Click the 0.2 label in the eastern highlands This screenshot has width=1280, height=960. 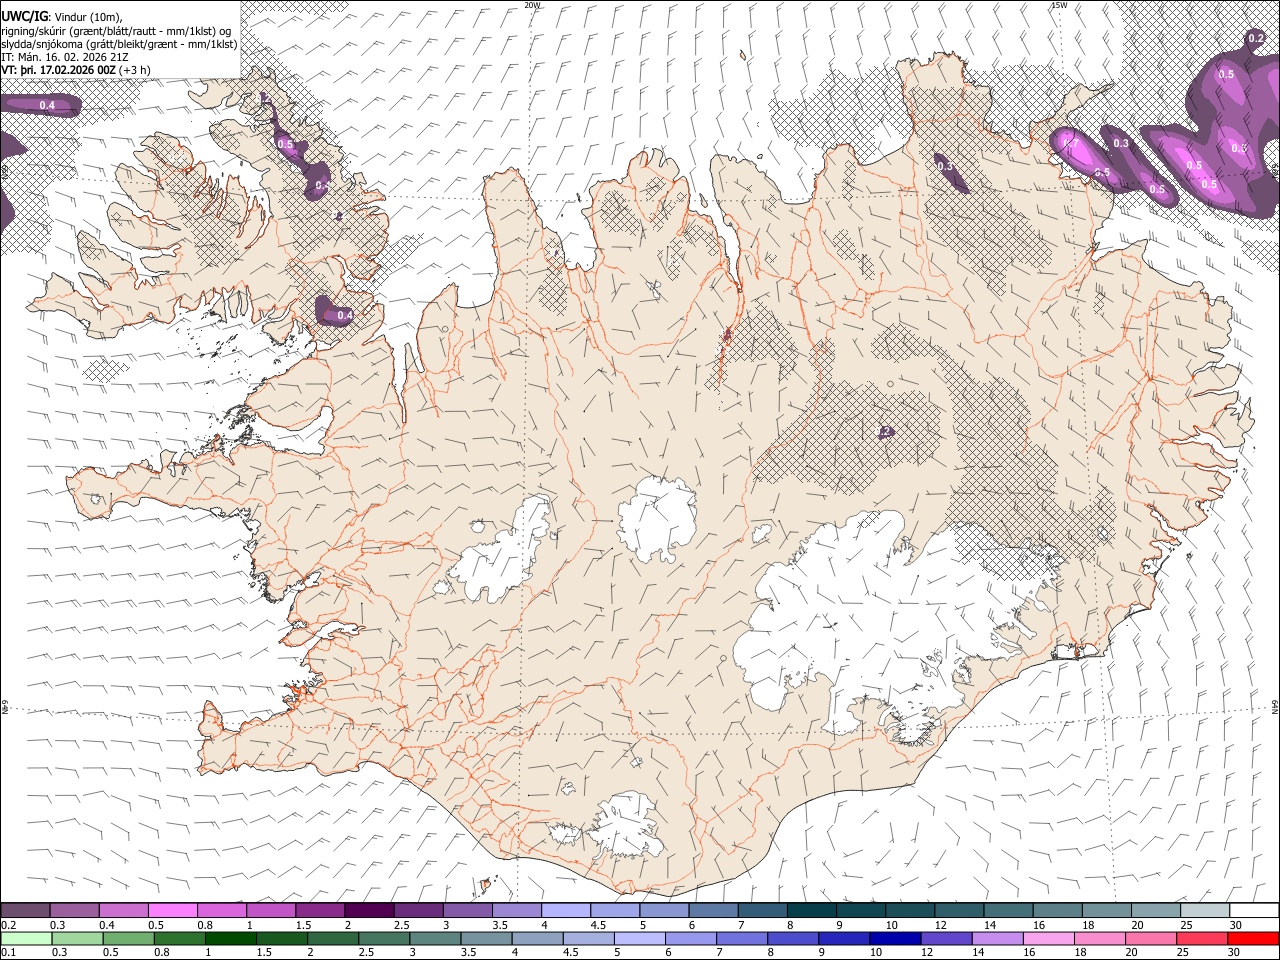tap(884, 432)
